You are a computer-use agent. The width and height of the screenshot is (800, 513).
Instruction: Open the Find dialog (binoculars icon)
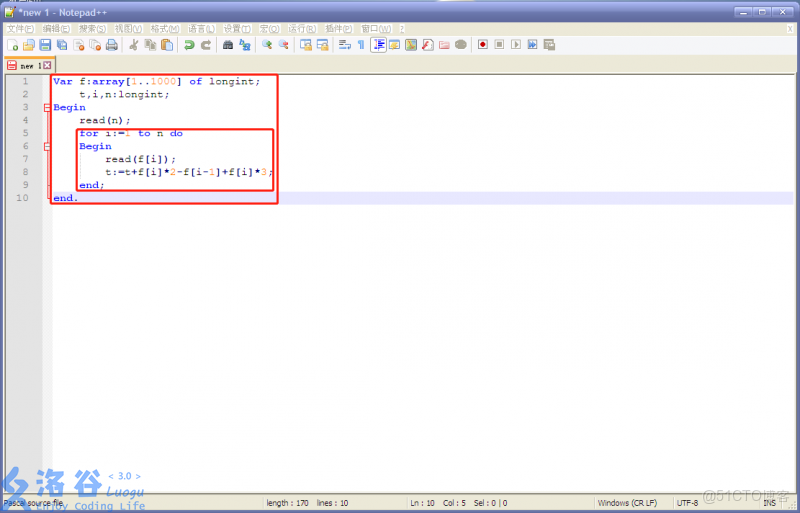click(228, 45)
